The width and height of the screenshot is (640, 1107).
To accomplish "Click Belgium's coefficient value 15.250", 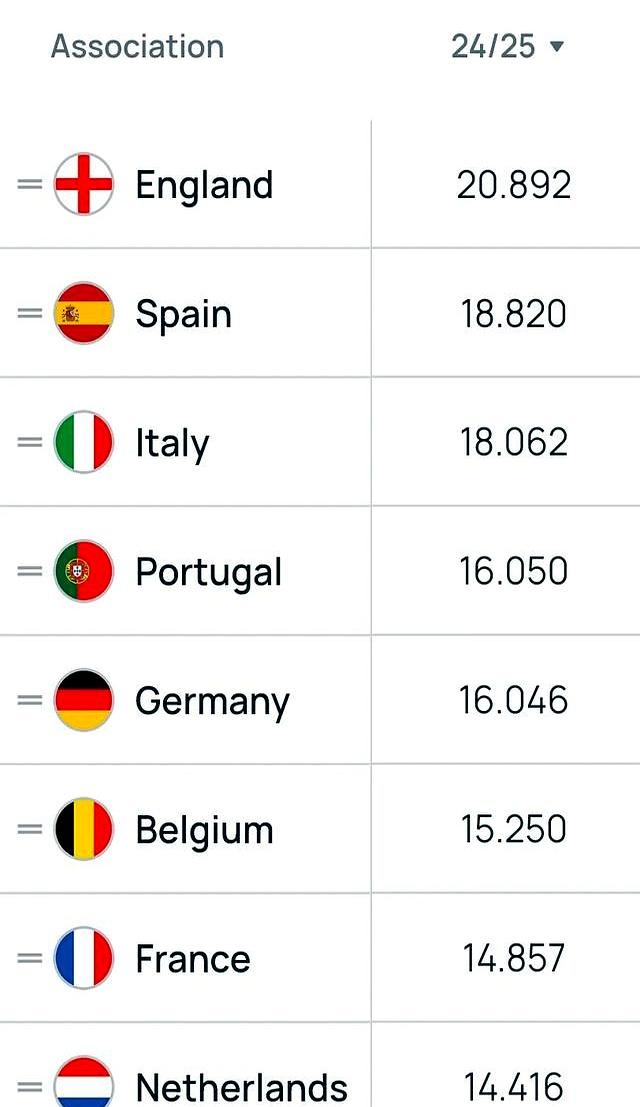I will (514, 829).
